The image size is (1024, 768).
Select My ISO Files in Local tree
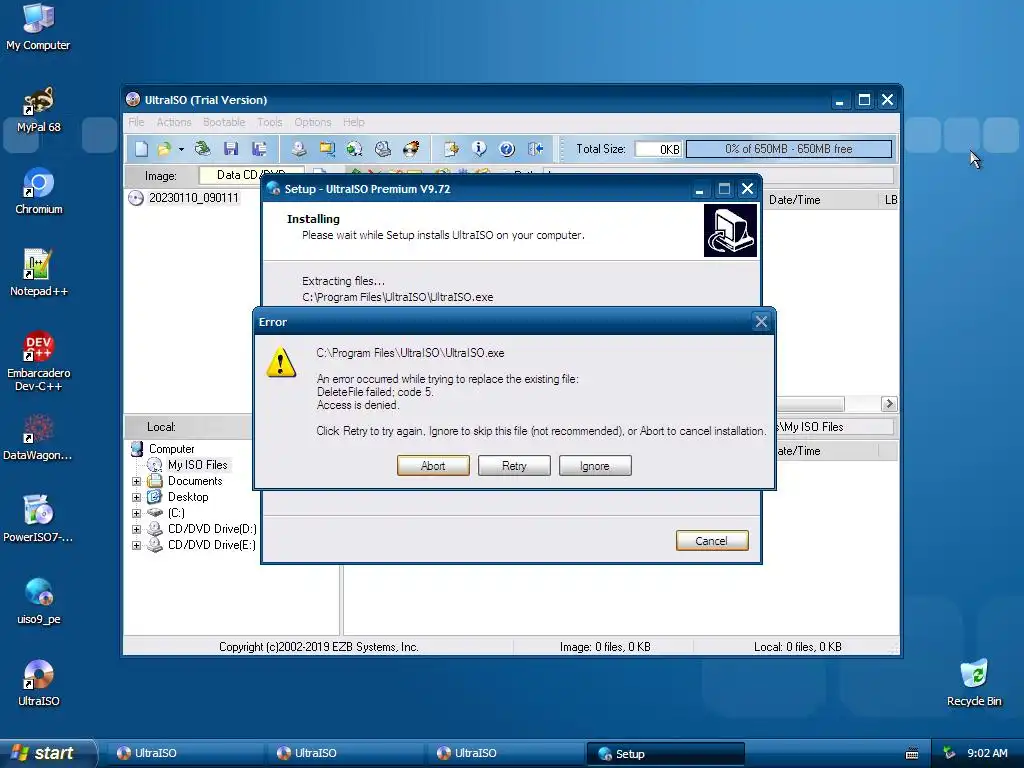pos(198,464)
